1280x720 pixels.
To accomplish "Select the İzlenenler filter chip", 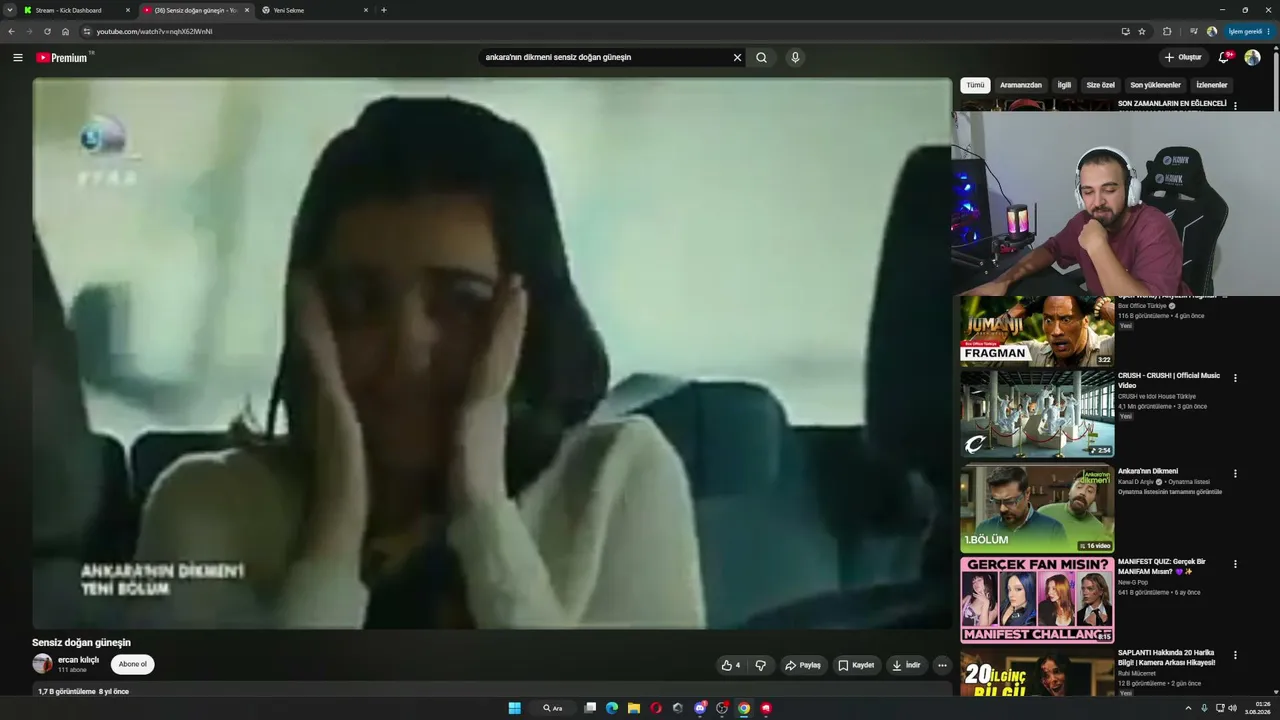I will 1212,85.
